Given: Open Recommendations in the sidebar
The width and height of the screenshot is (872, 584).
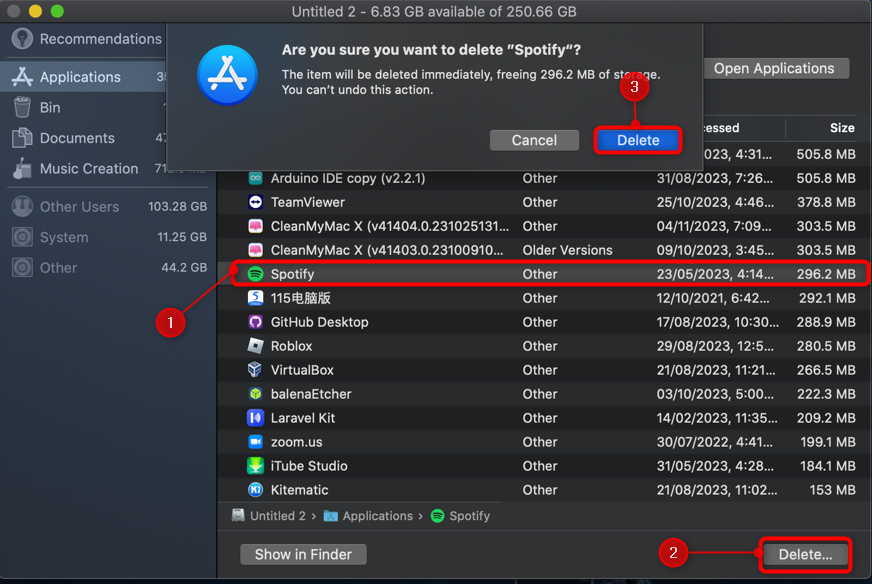Looking at the screenshot, I should tap(99, 39).
